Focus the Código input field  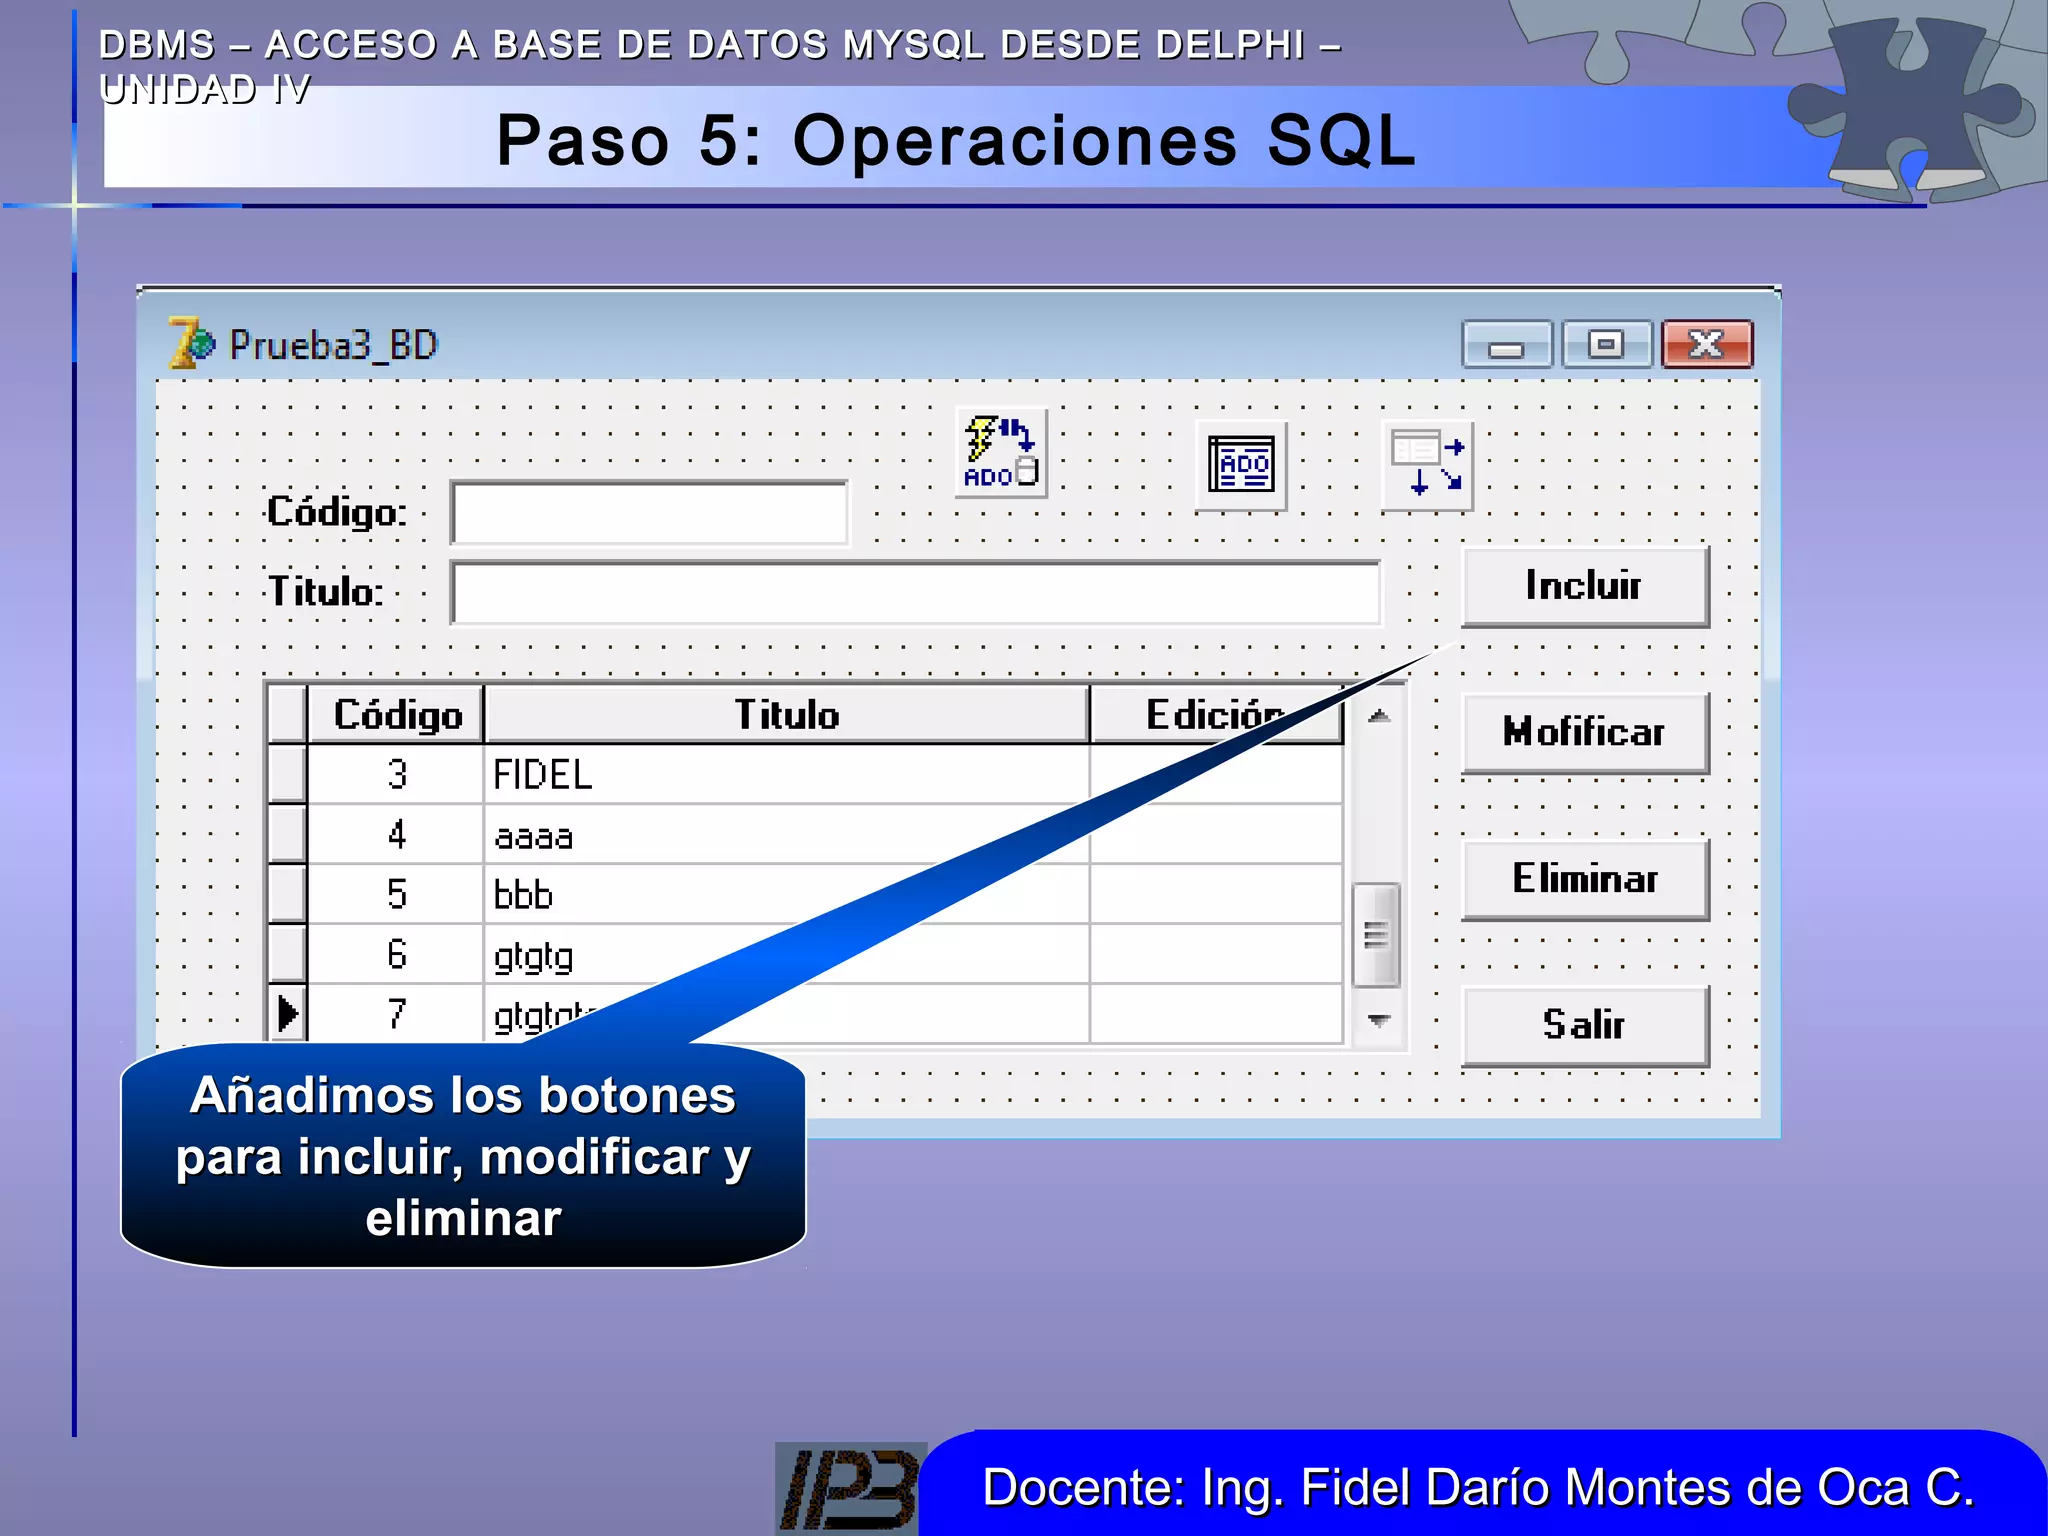point(650,513)
